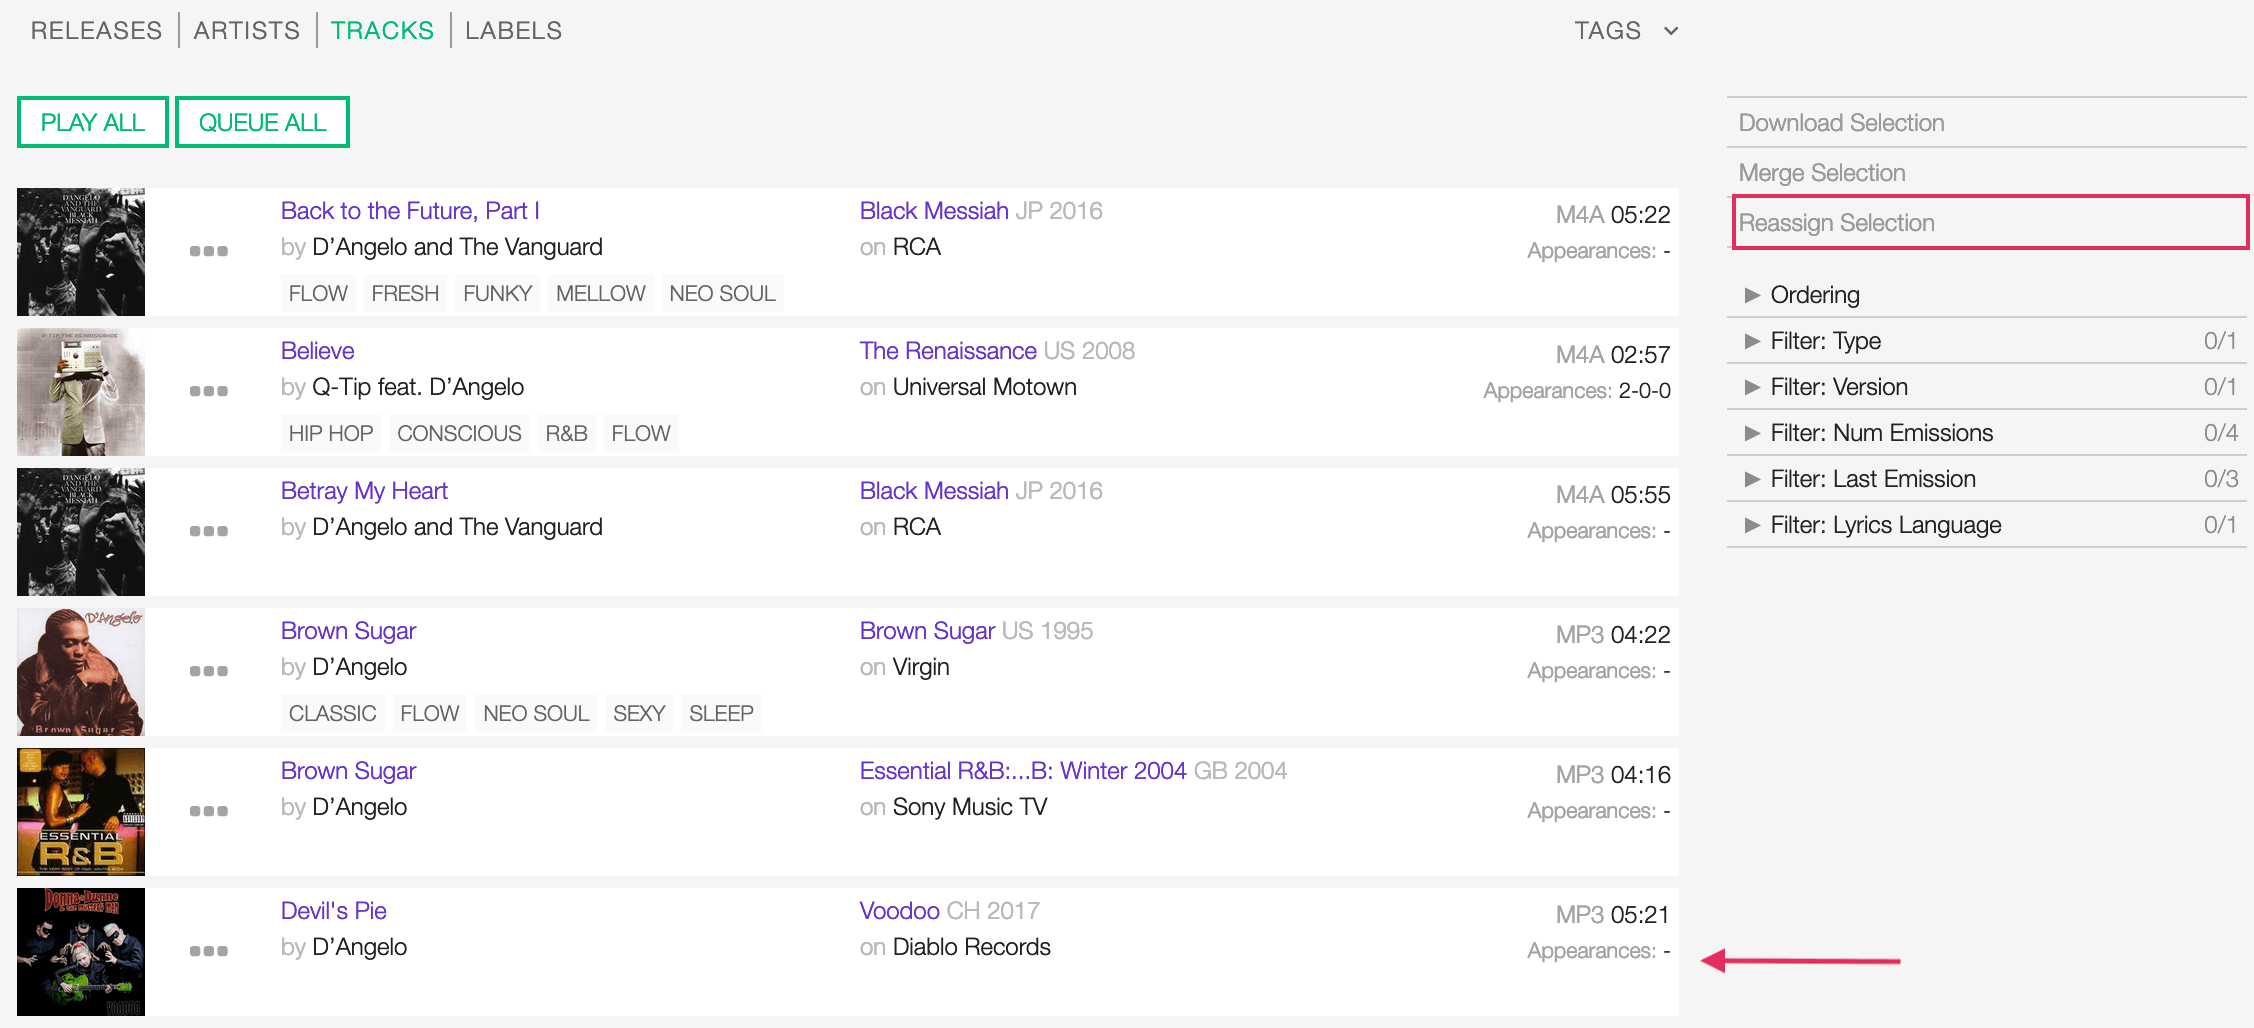2254x1028 pixels.
Task: Switch to the ARTISTS tab
Action: (x=247, y=31)
